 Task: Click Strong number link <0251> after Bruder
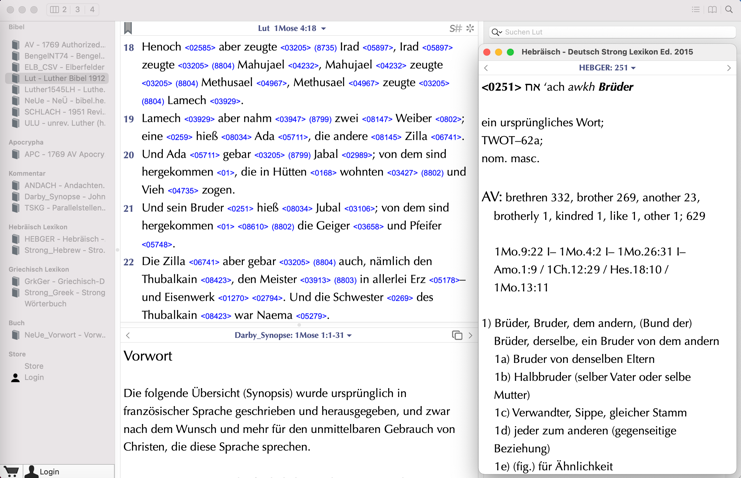pyautogui.click(x=240, y=209)
